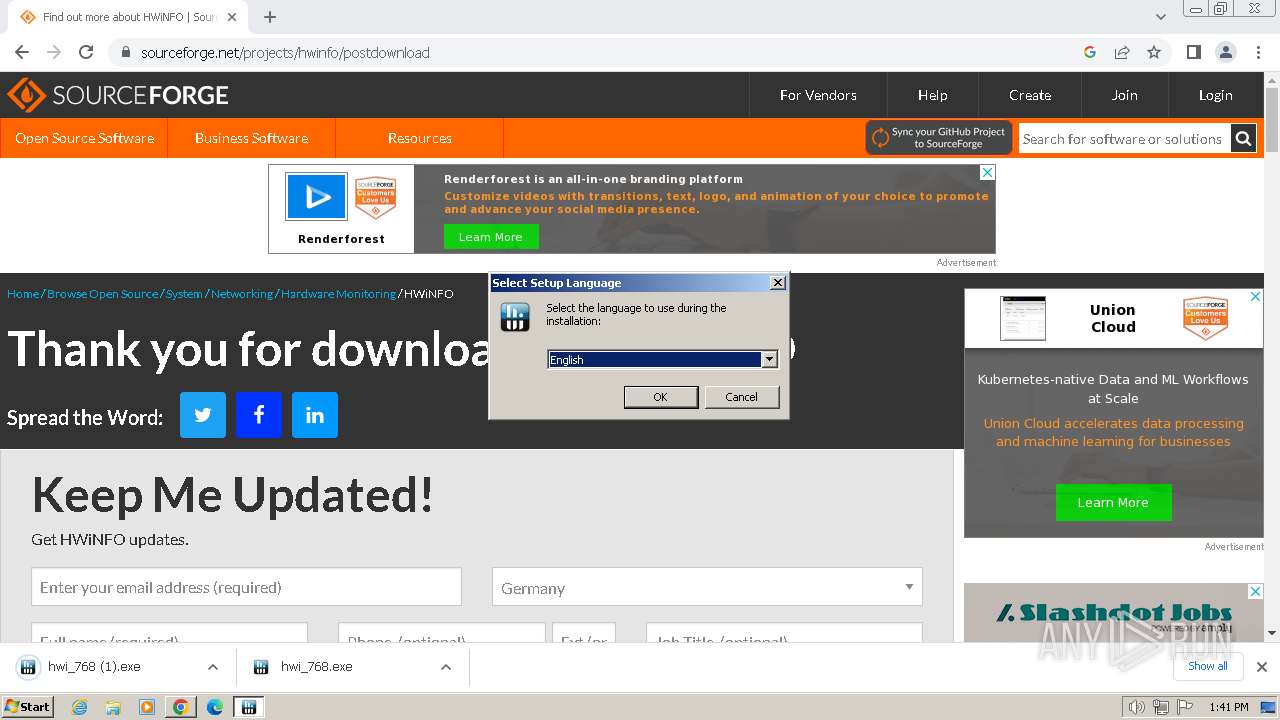Click the taskbar clock
The height and width of the screenshot is (720, 1280).
(1228, 707)
